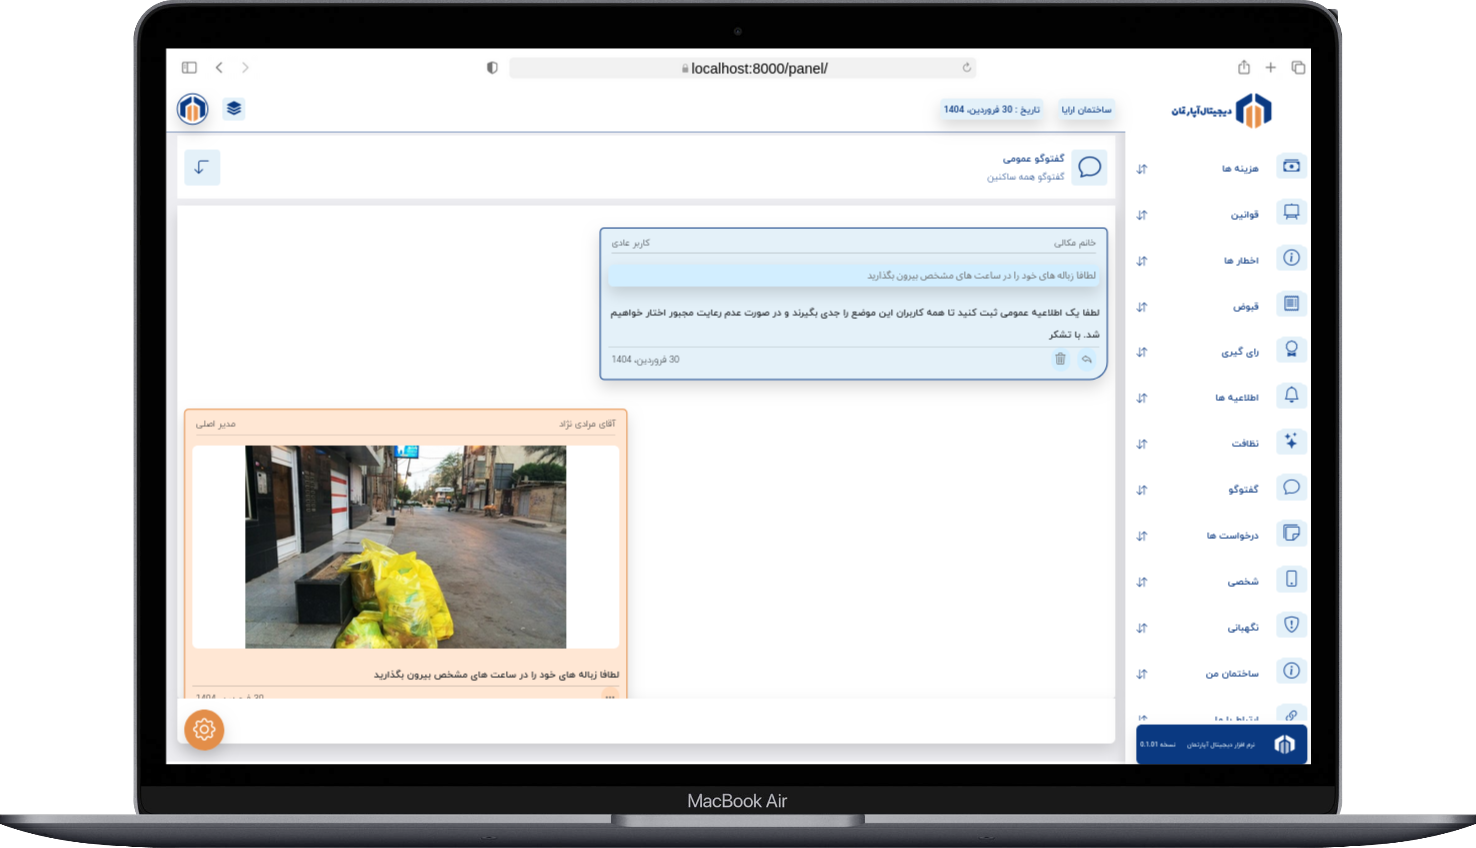The height and width of the screenshot is (848, 1476).
Task: Open the گفتگو menu item
Action: 1243,489
